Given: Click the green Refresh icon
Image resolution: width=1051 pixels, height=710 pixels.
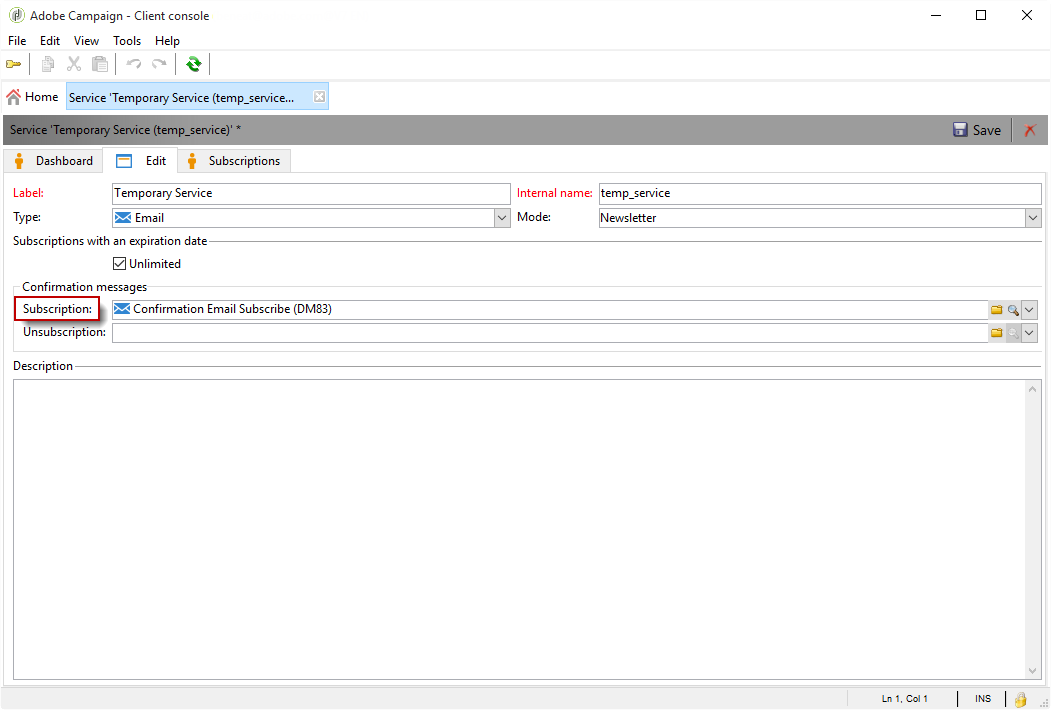Looking at the screenshot, I should (x=194, y=64).
